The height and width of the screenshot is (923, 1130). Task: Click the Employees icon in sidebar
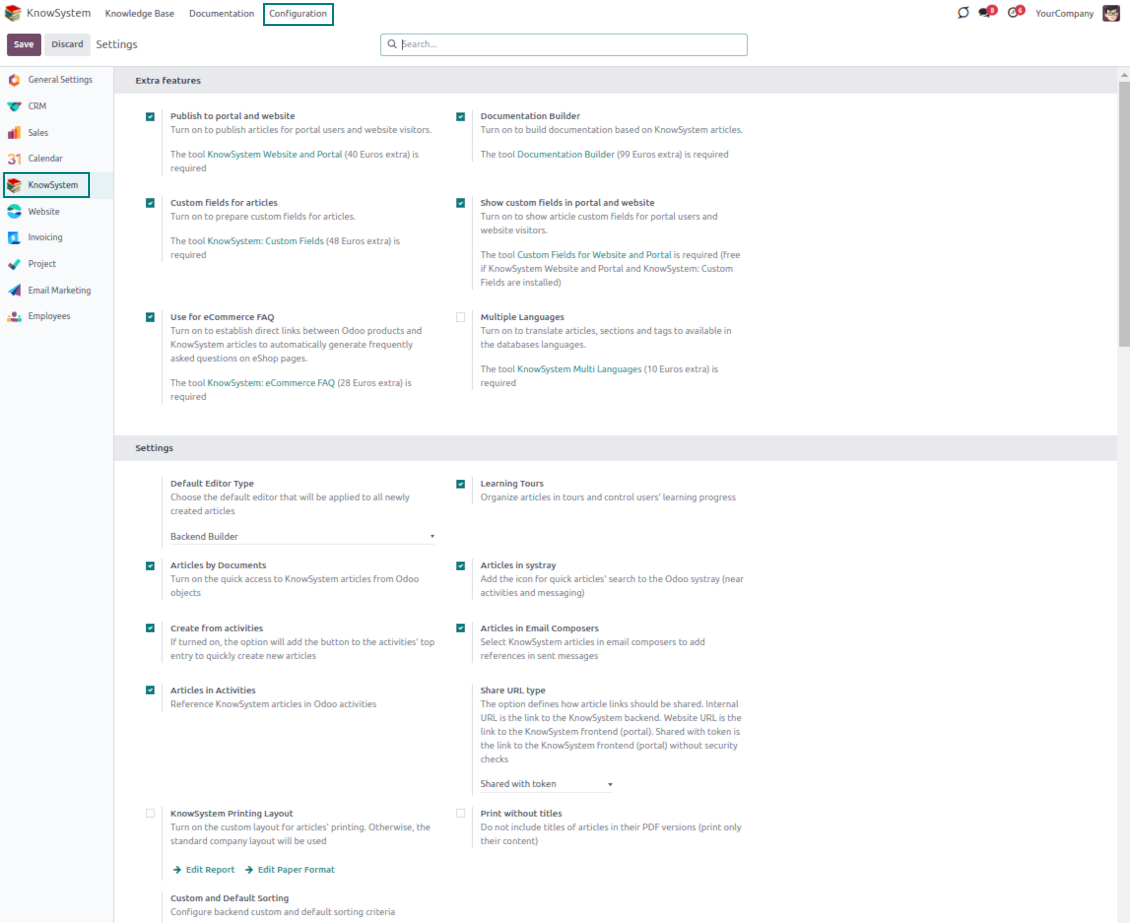click(14, 317)
